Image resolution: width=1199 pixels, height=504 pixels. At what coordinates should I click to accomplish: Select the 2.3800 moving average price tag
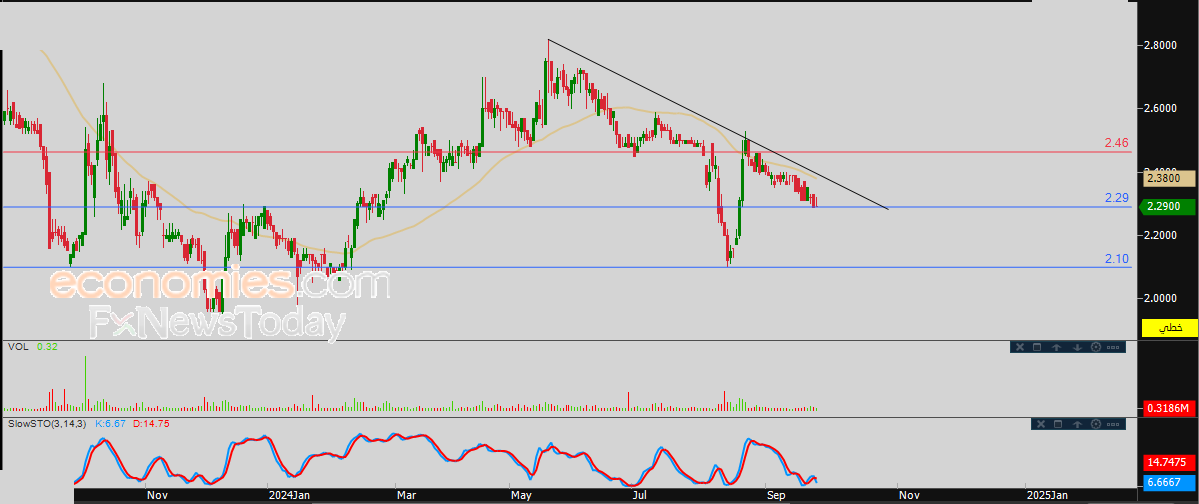[x=1169, y=178]
